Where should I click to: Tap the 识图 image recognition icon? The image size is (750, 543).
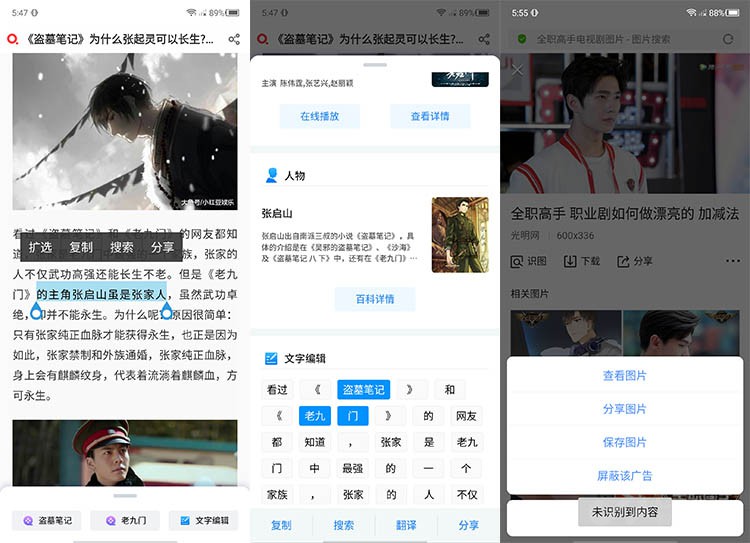517,262
